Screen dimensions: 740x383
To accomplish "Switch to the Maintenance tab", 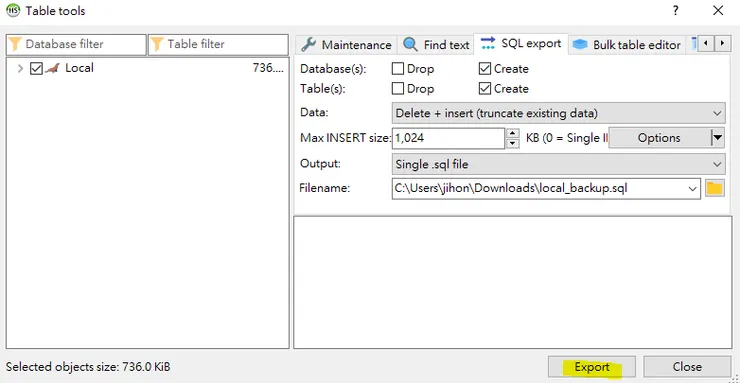I will coord(346,45).
